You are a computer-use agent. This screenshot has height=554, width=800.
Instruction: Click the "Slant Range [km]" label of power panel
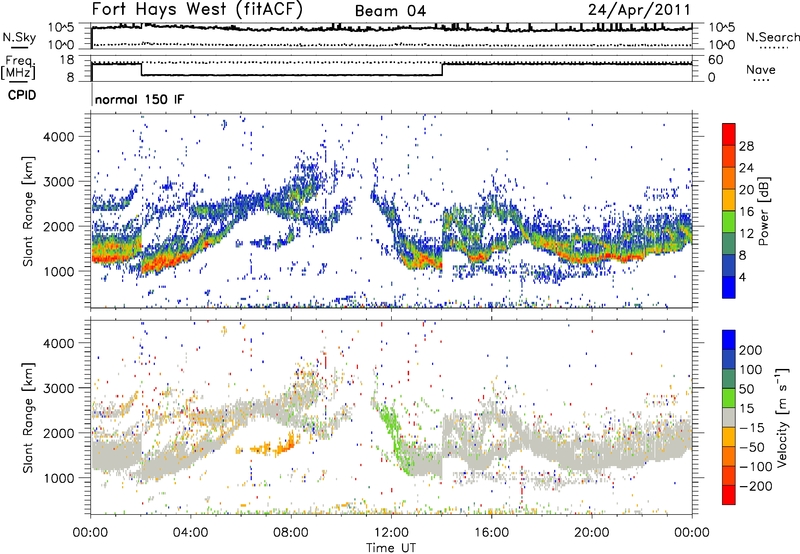[x=28, y=211]
